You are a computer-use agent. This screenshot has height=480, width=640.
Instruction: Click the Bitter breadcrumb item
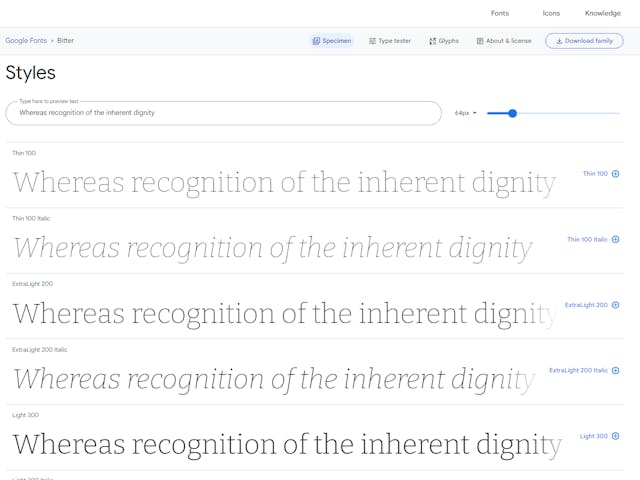(65, 40)
